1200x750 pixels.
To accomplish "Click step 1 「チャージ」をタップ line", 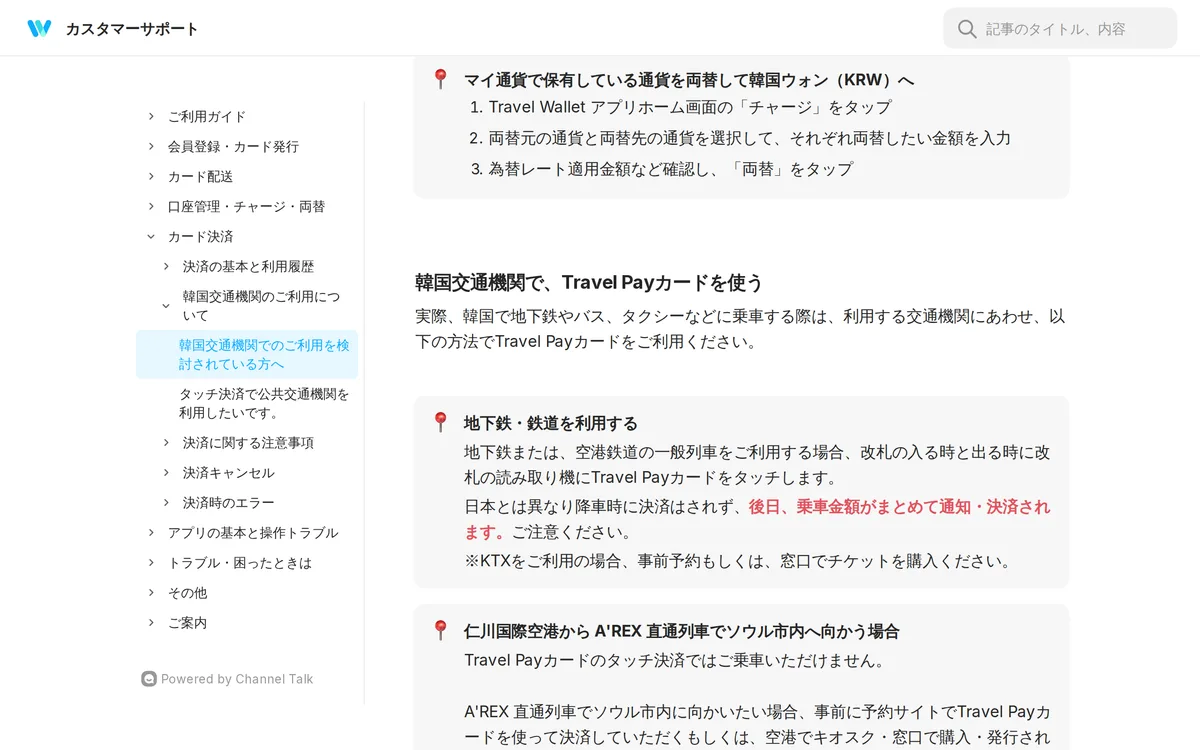I will tap(690, 107).
